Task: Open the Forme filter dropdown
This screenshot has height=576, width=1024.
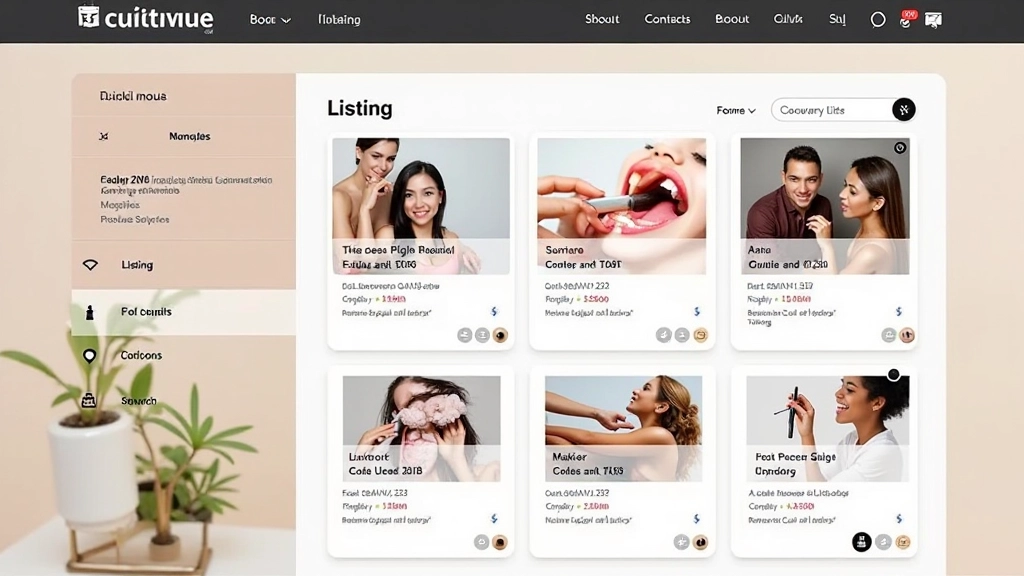Action: [736, 110]
